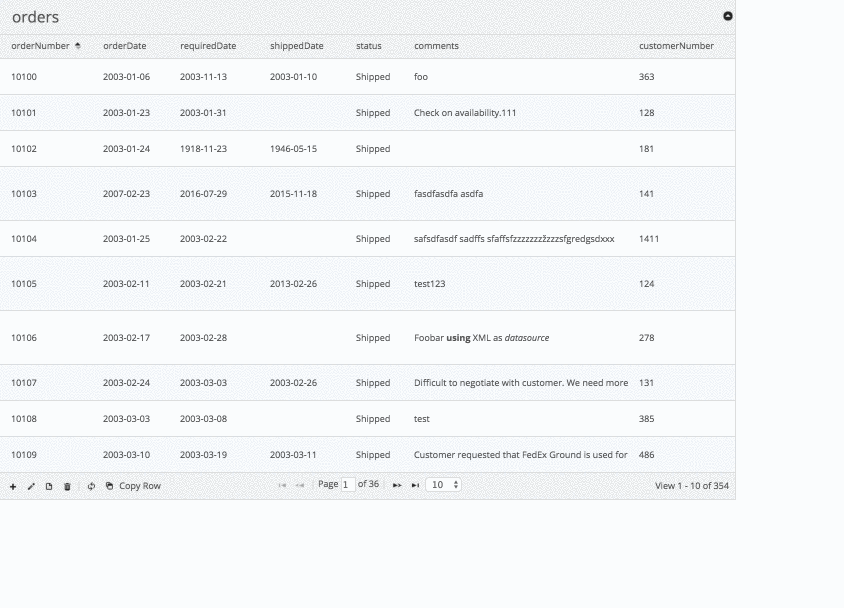Go to the previous page icon
This screenshot has width=844, height=608.
pos(300,485)
